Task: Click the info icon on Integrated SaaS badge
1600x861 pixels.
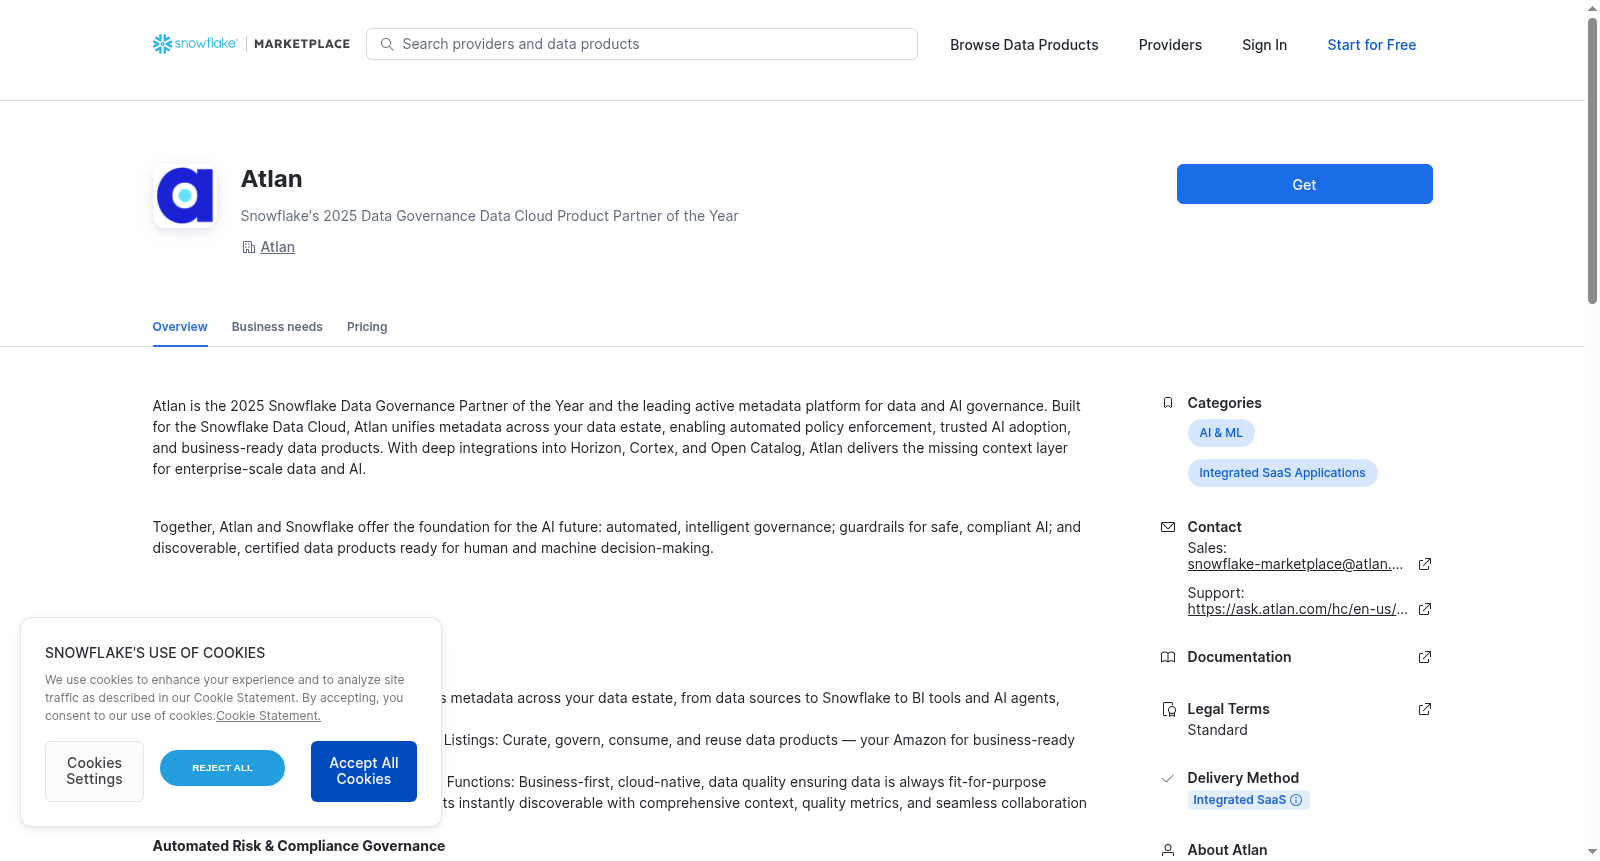Action: (x=1296, y=800)
